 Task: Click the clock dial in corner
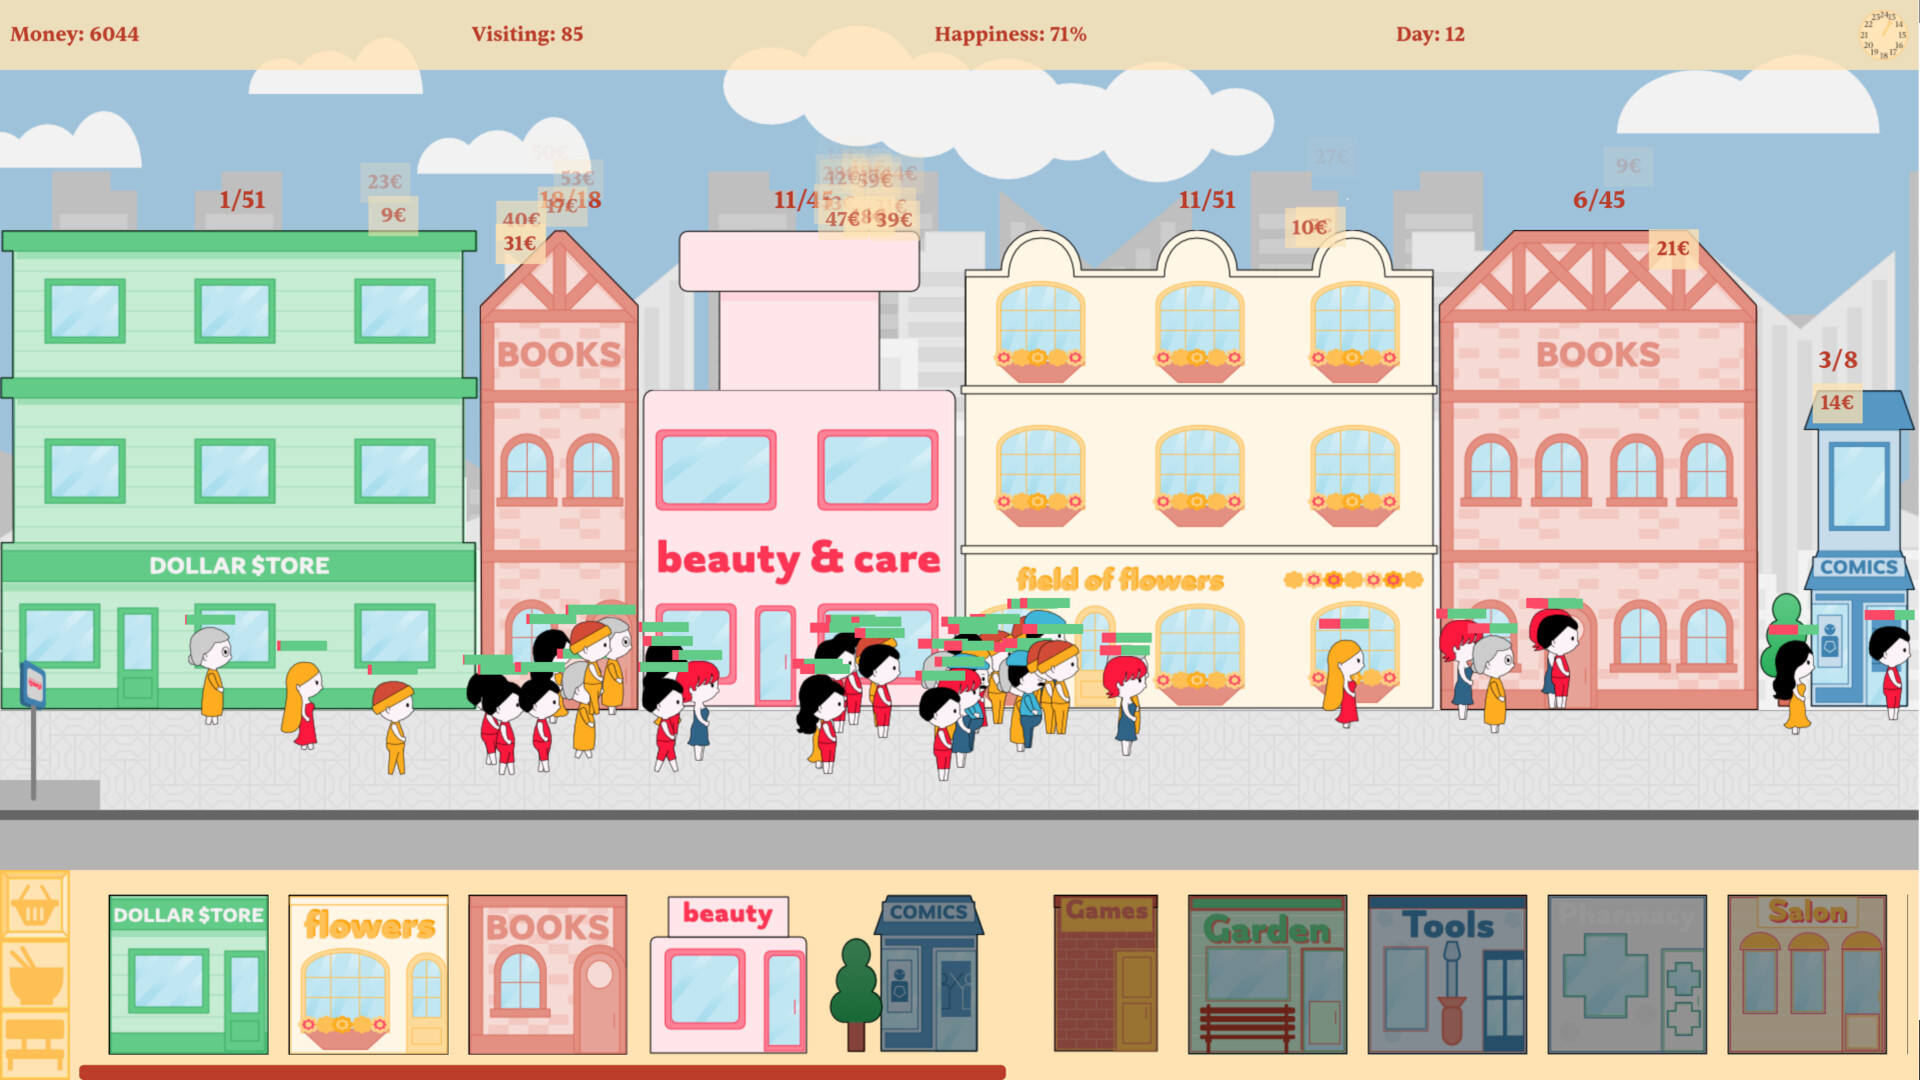pos(1883,35)
